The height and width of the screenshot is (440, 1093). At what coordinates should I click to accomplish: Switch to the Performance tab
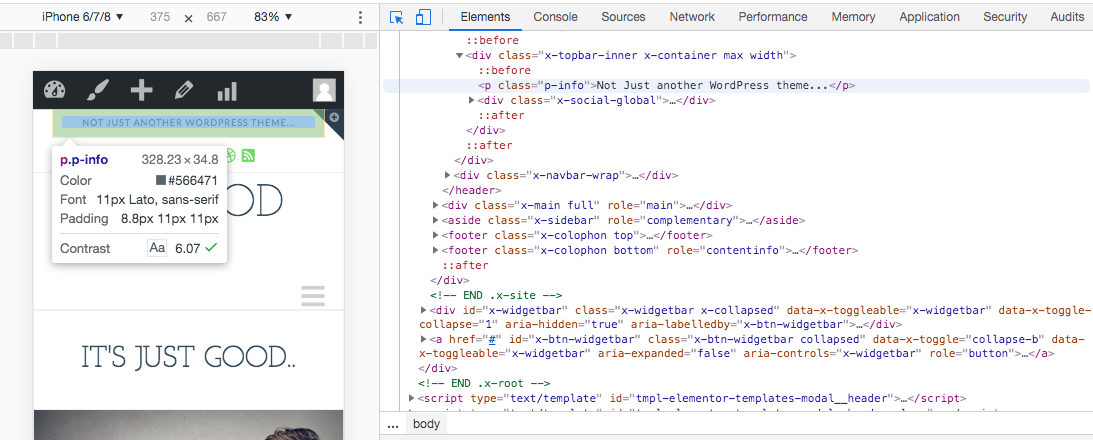[x=773, y=17]
